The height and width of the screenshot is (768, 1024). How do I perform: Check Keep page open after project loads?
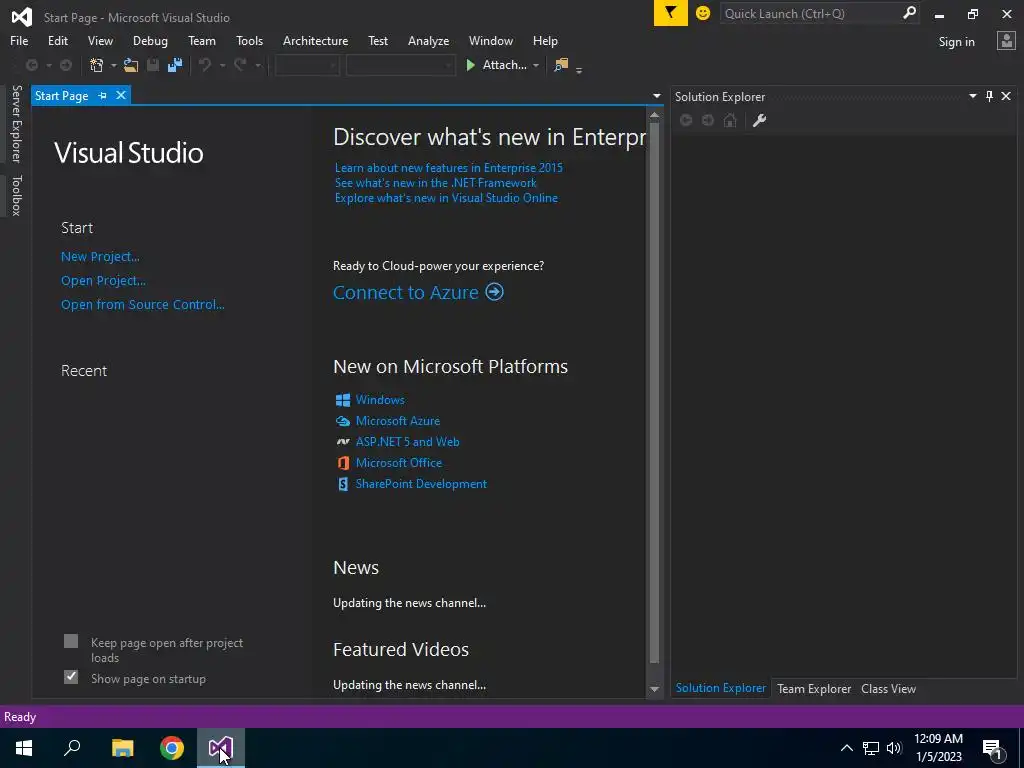pos(71,641)
